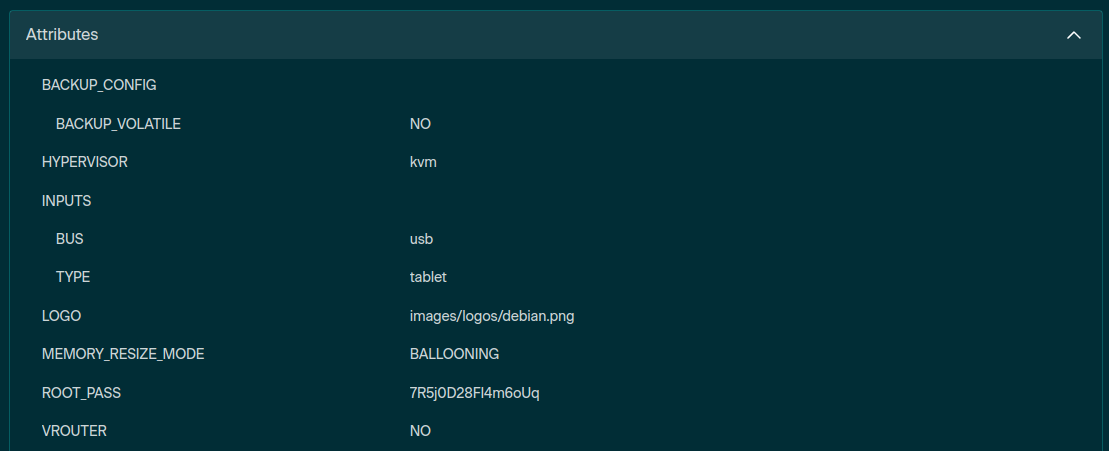
Task: Select the HYPERVISOR attribute name
Action: [85, 162]
